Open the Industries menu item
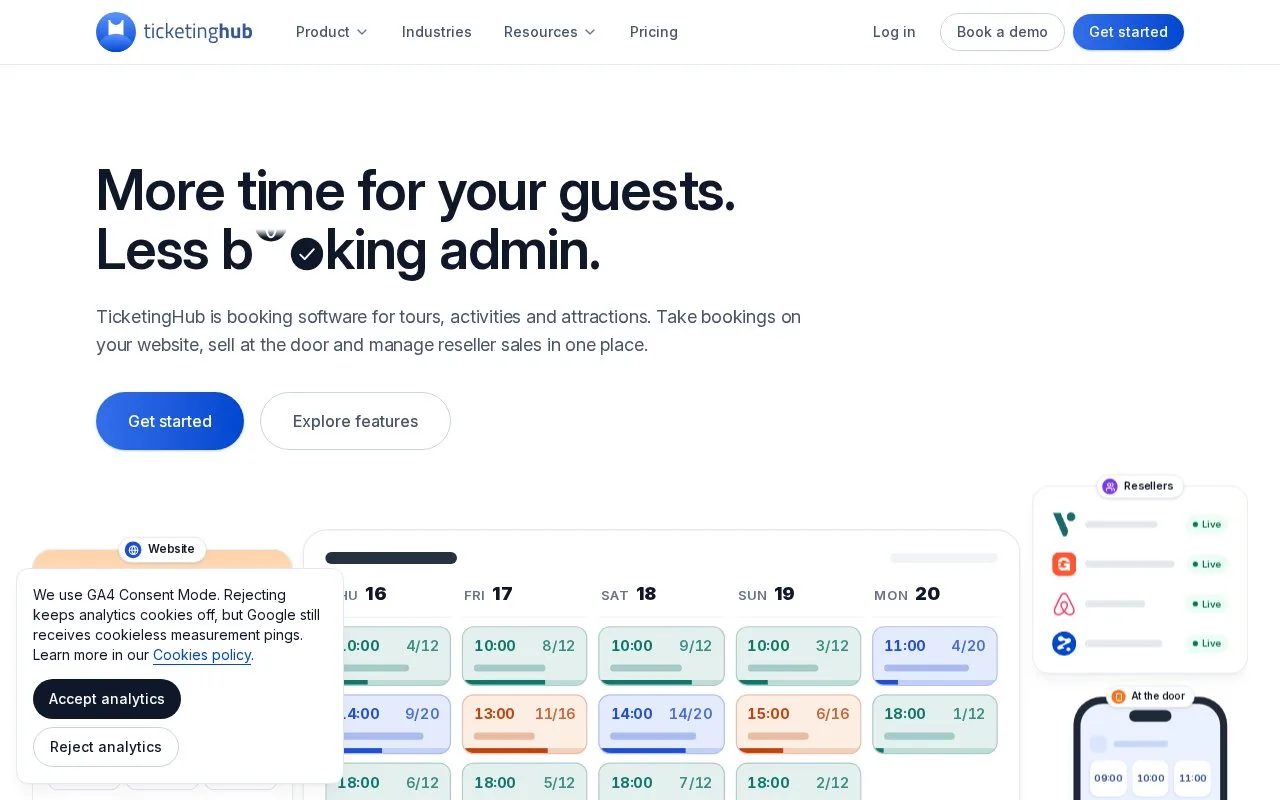The width and height of the screenshot is (1280, 800). pyautogui.click(x=437, y=32)
